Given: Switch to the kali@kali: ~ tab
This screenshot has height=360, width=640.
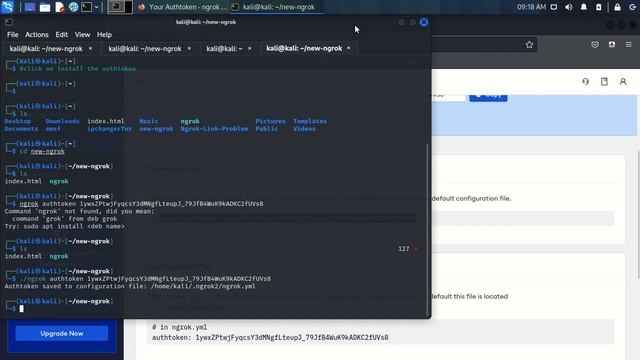Looking at the screenshot, I should (x=224, y=49).
